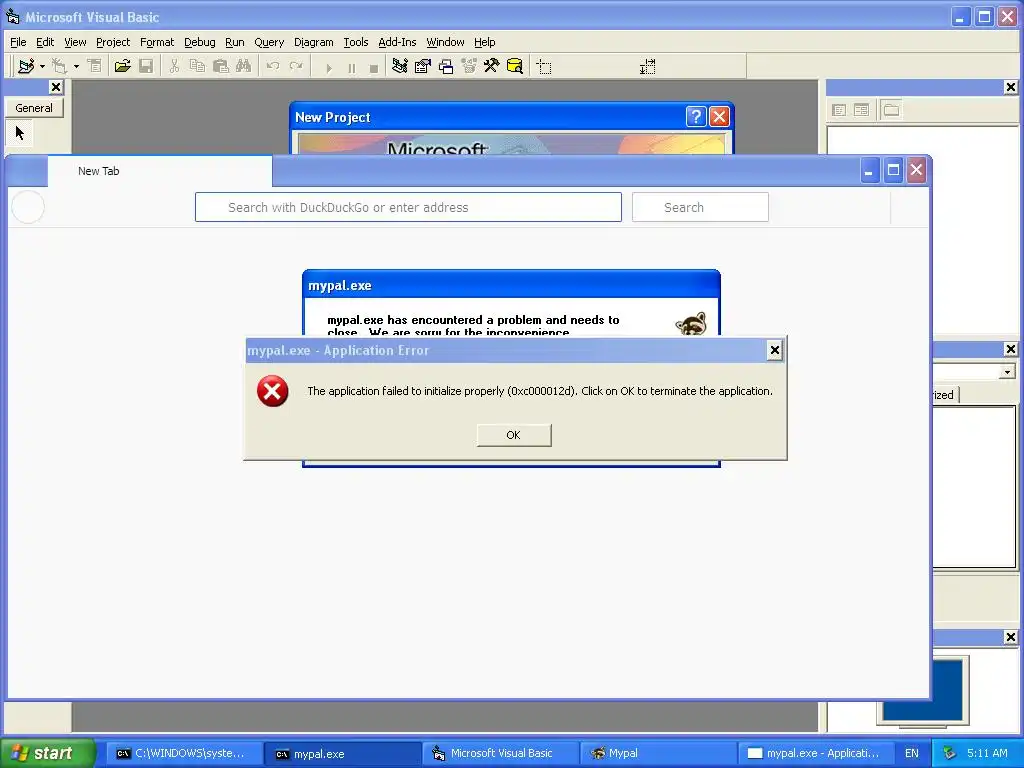Click the Break pause icon

pyautogui.click(x=351, y=67)
